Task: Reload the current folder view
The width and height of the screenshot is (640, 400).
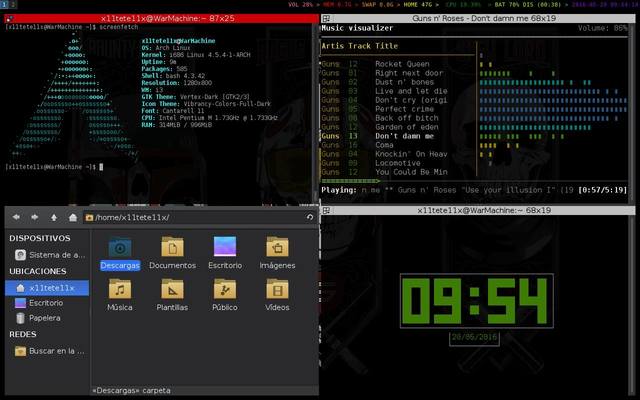Action: coord(310,217)
